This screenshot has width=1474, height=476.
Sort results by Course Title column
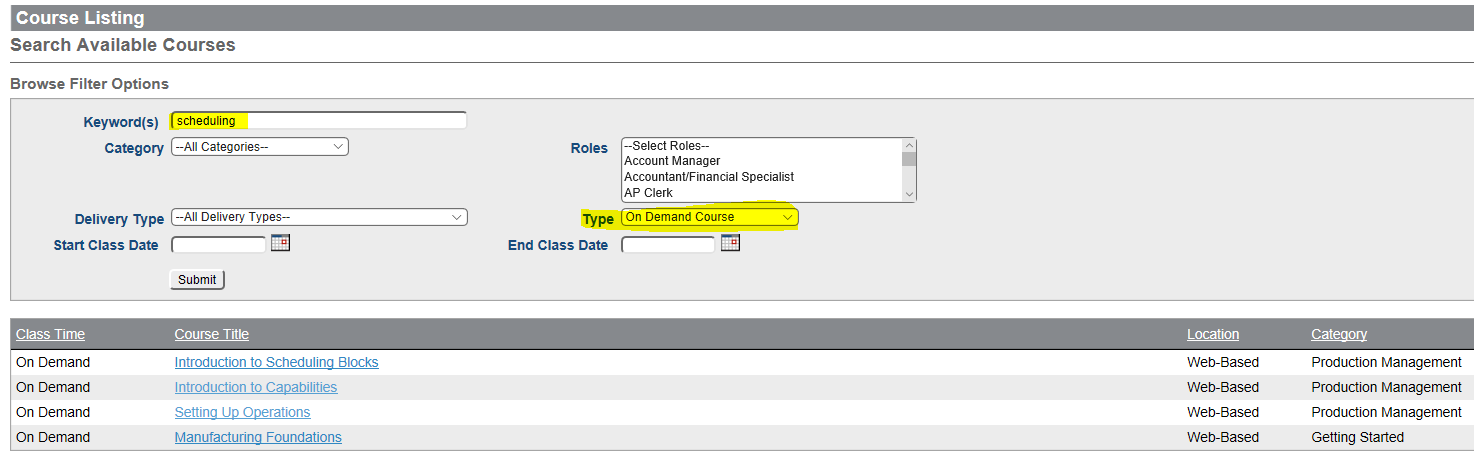coord(212,334)
